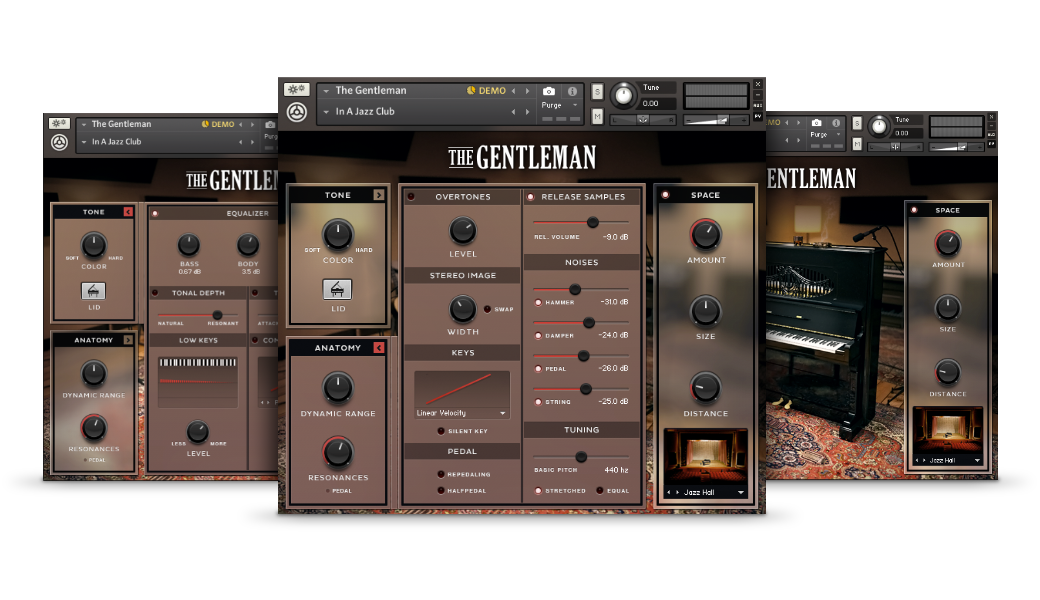Toggle the Release Samples power LED

[531, 197]
